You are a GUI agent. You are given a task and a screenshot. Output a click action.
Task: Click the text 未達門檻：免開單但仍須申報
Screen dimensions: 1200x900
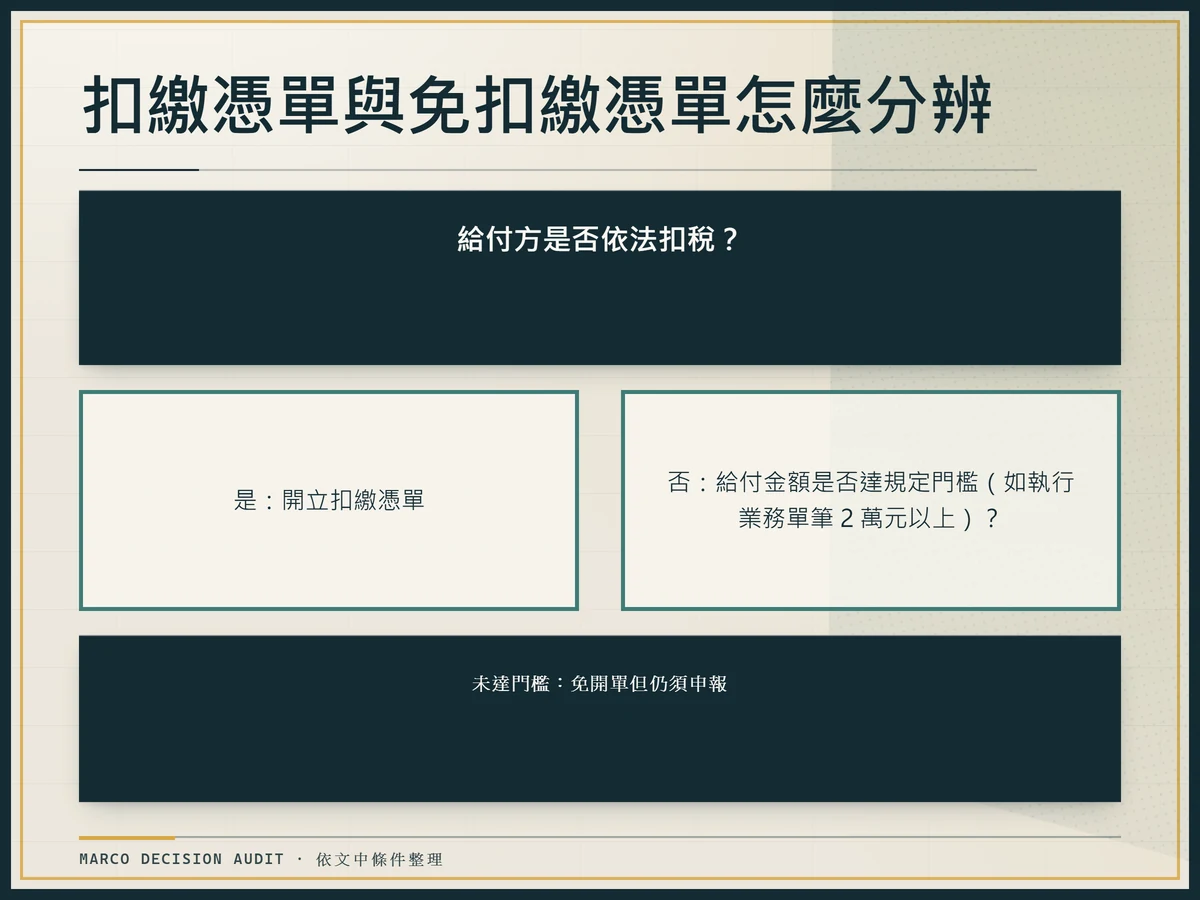pyautogui.click(x=600, y=685)
